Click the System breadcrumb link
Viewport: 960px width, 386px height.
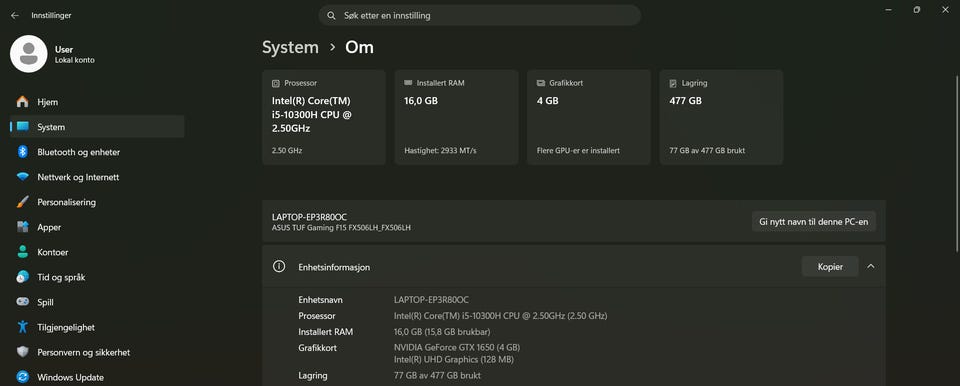click(290, 47)
